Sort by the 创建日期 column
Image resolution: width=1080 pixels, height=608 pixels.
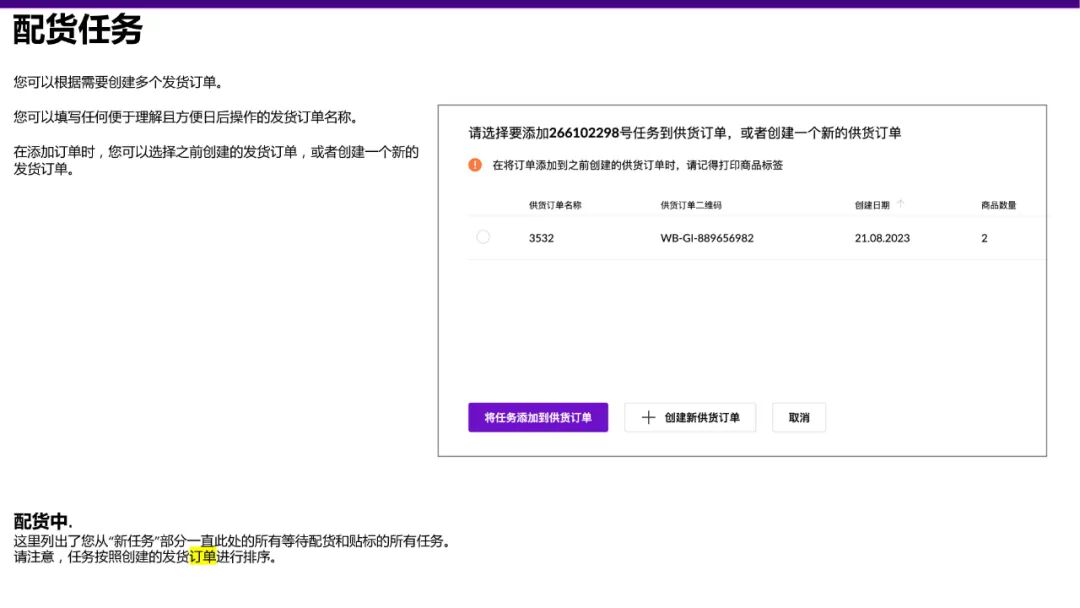pyautogui.click(x=872, y=204)
